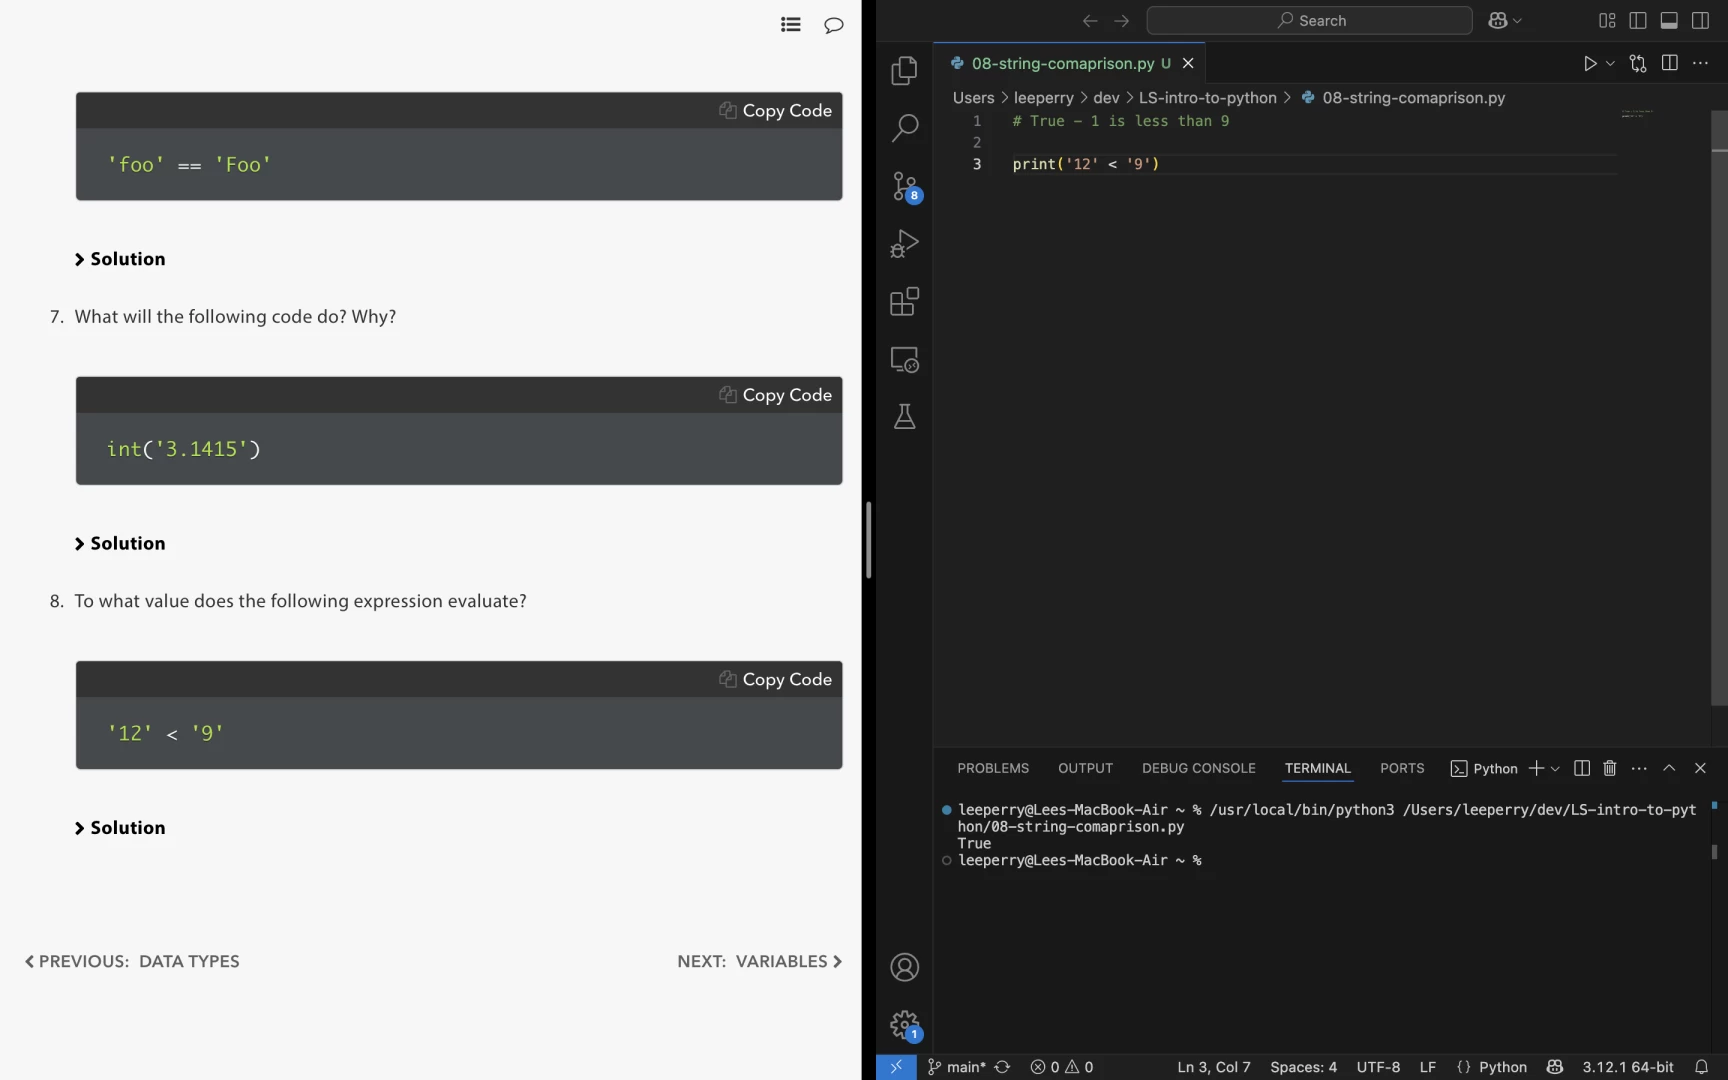Toggle the secondary side bar layout button

click(1700, 21)
